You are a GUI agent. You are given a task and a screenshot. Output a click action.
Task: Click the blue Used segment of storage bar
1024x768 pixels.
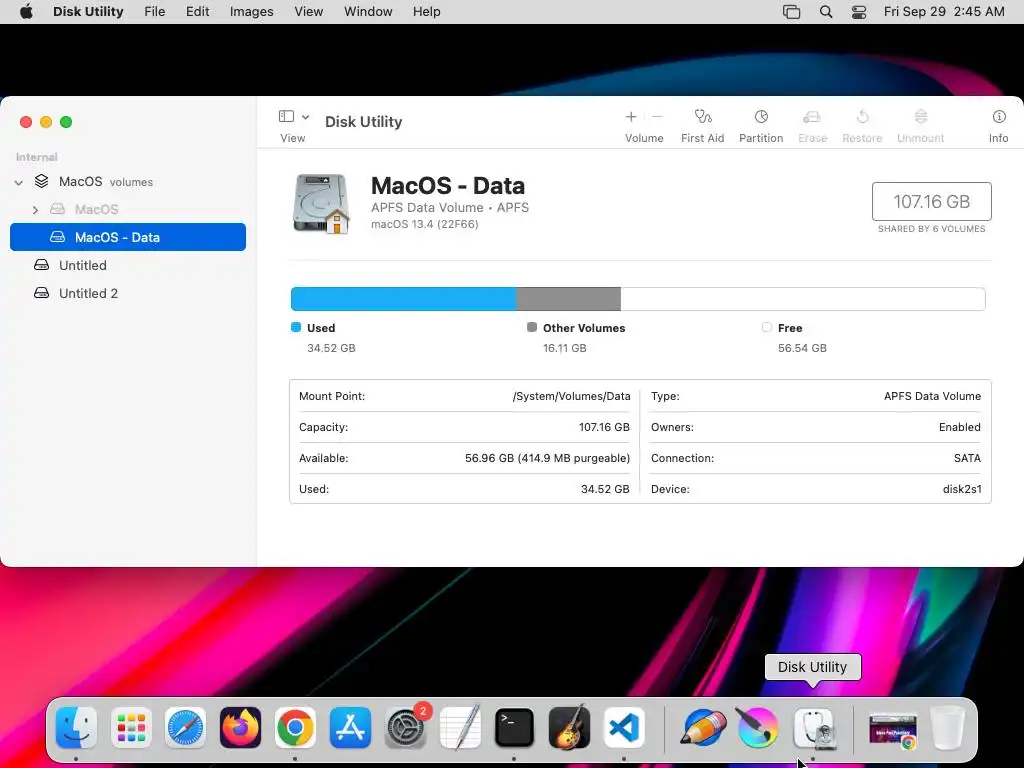404,299
